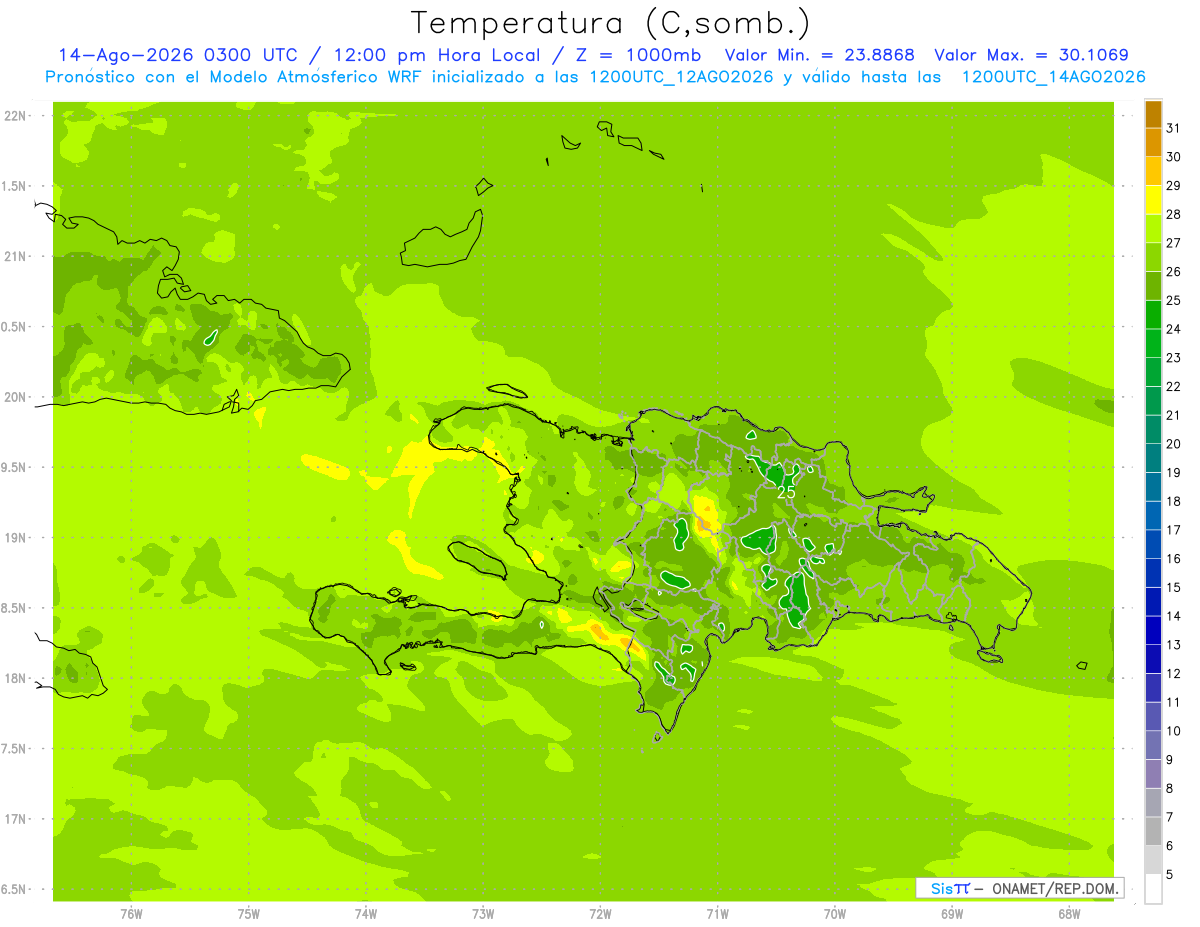
Task: Click the 76W longitude axis label
Action: click(131, 914)
